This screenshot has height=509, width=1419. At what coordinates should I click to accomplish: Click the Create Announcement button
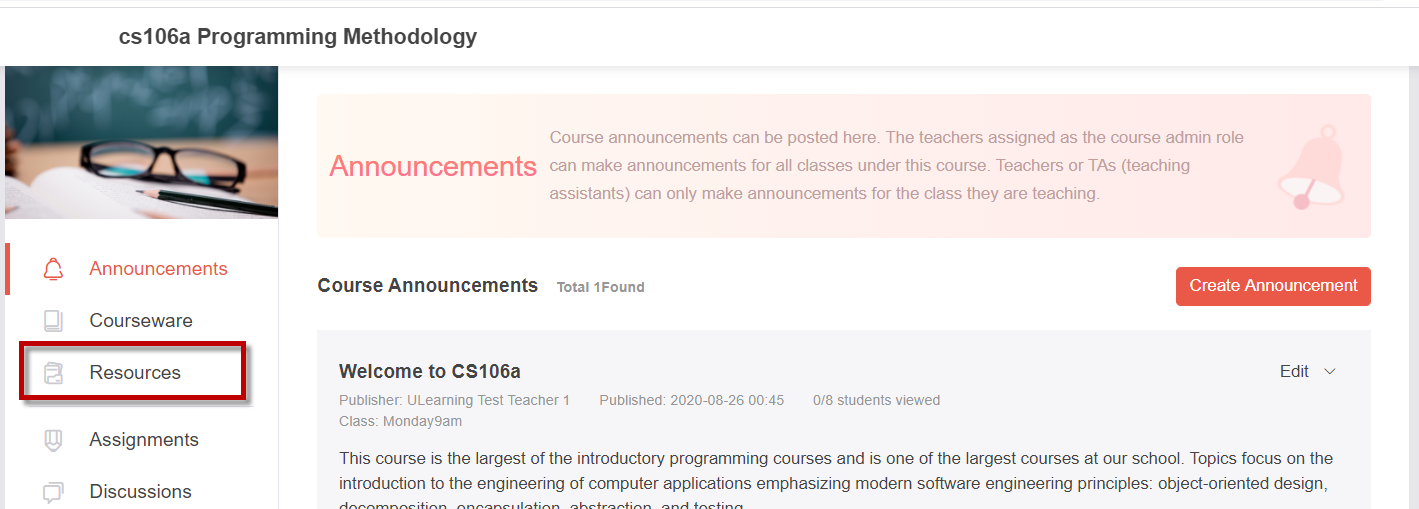click(1273, 286)
